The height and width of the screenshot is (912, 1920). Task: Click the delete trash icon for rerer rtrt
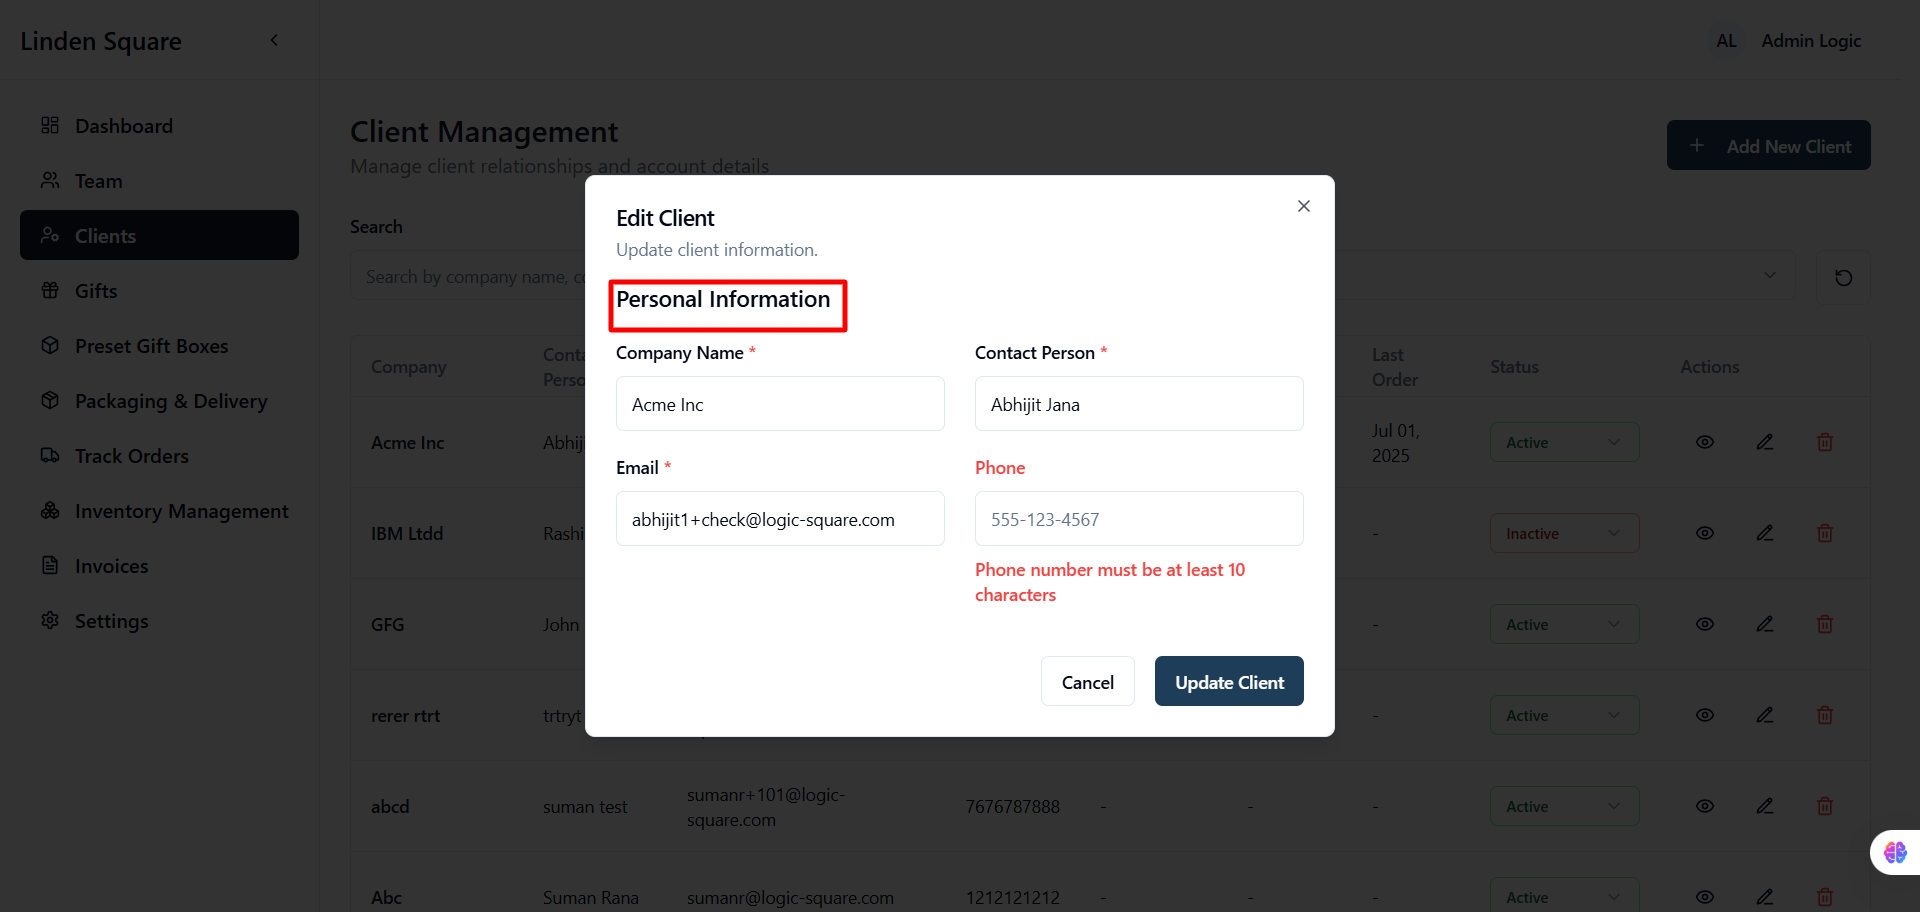coord(1825,715)
